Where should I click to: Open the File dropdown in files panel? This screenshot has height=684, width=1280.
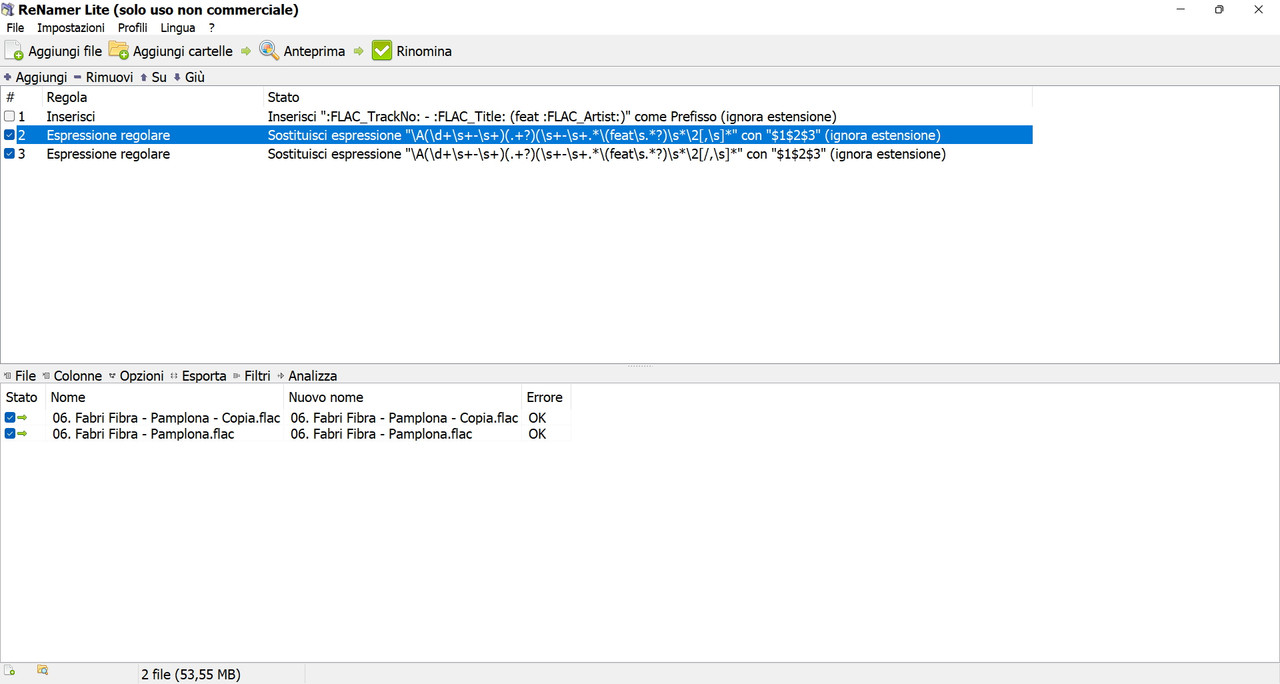(x=20, y=376)
